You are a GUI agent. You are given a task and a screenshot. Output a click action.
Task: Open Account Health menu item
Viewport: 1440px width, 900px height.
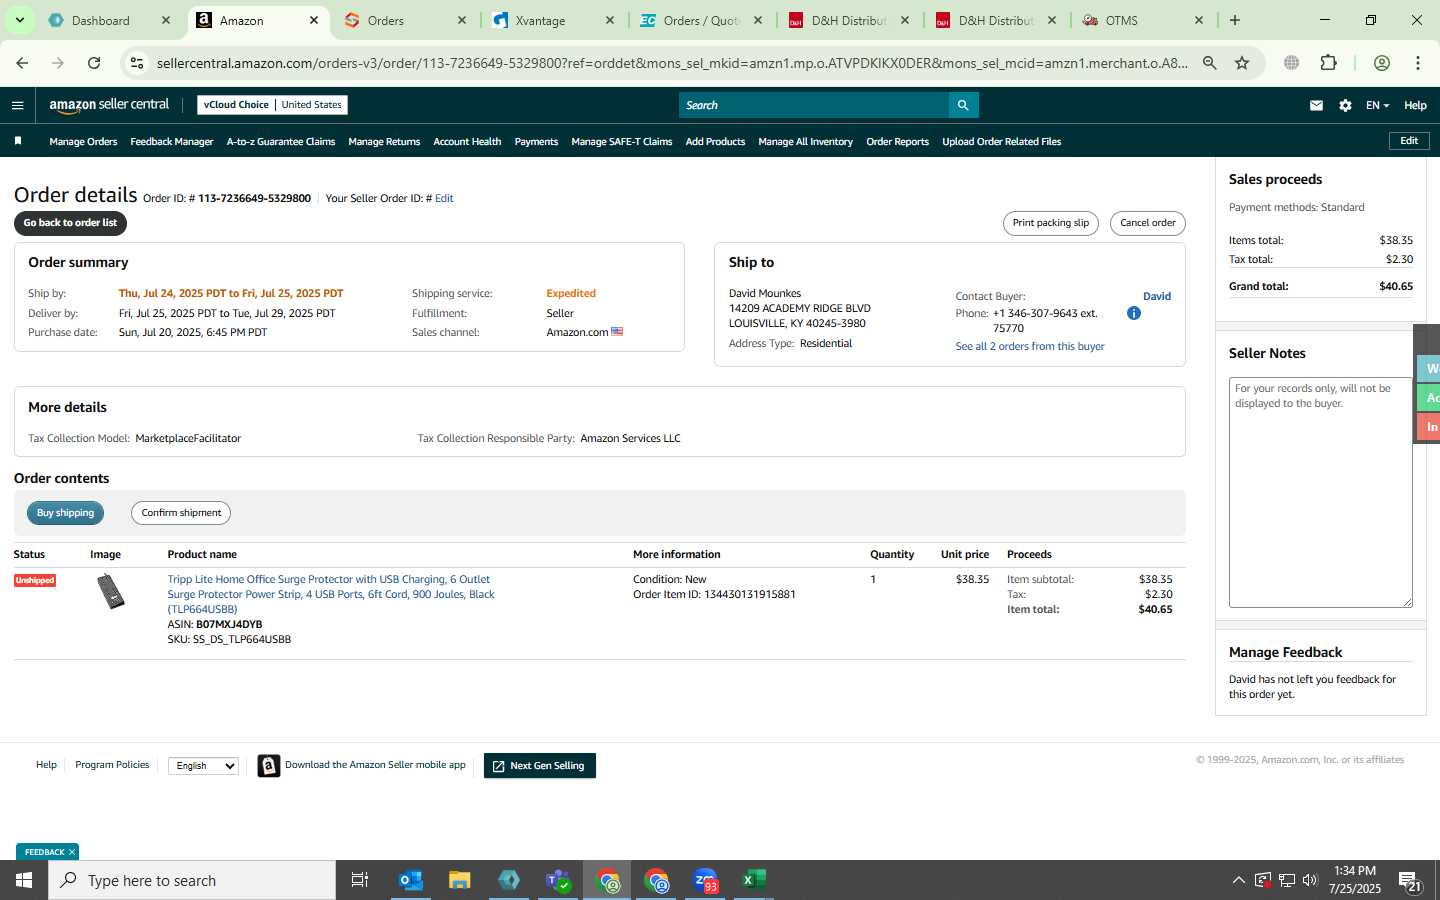coord(467,142)
